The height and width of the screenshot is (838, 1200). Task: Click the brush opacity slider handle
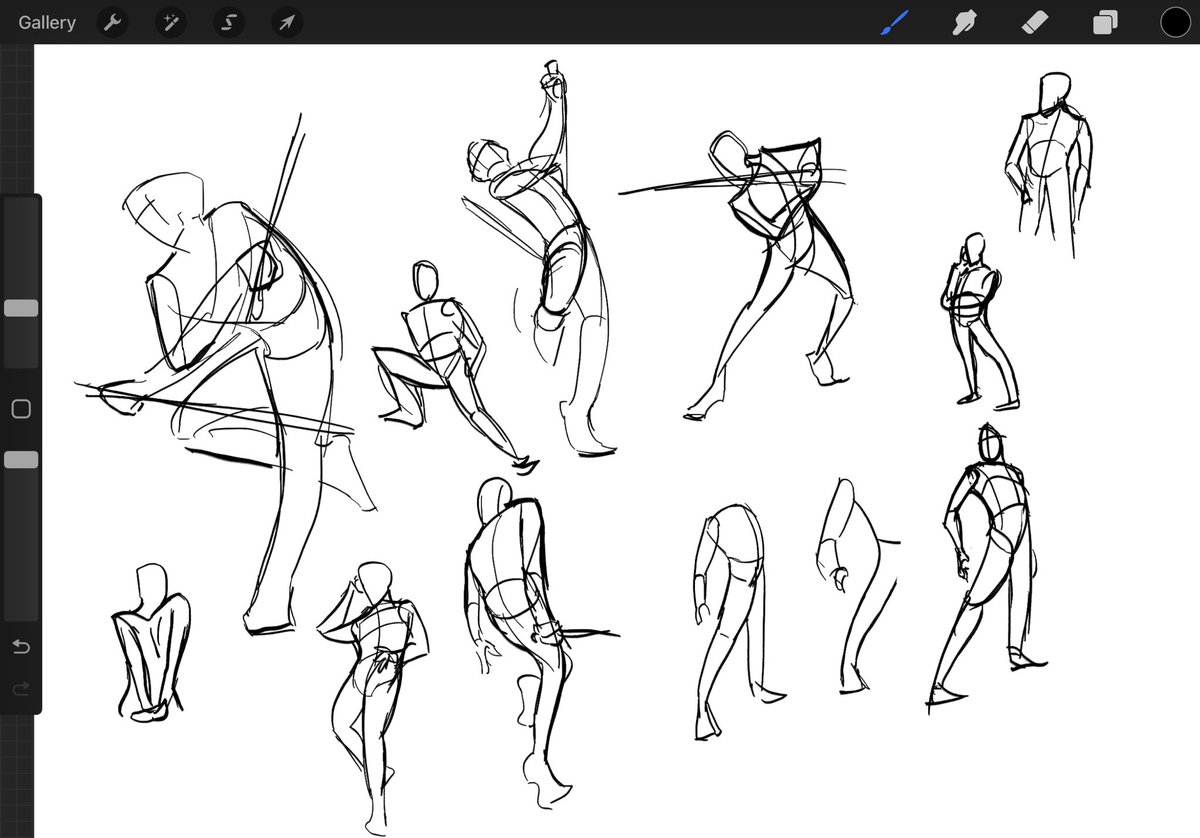(x=21, y=460)
